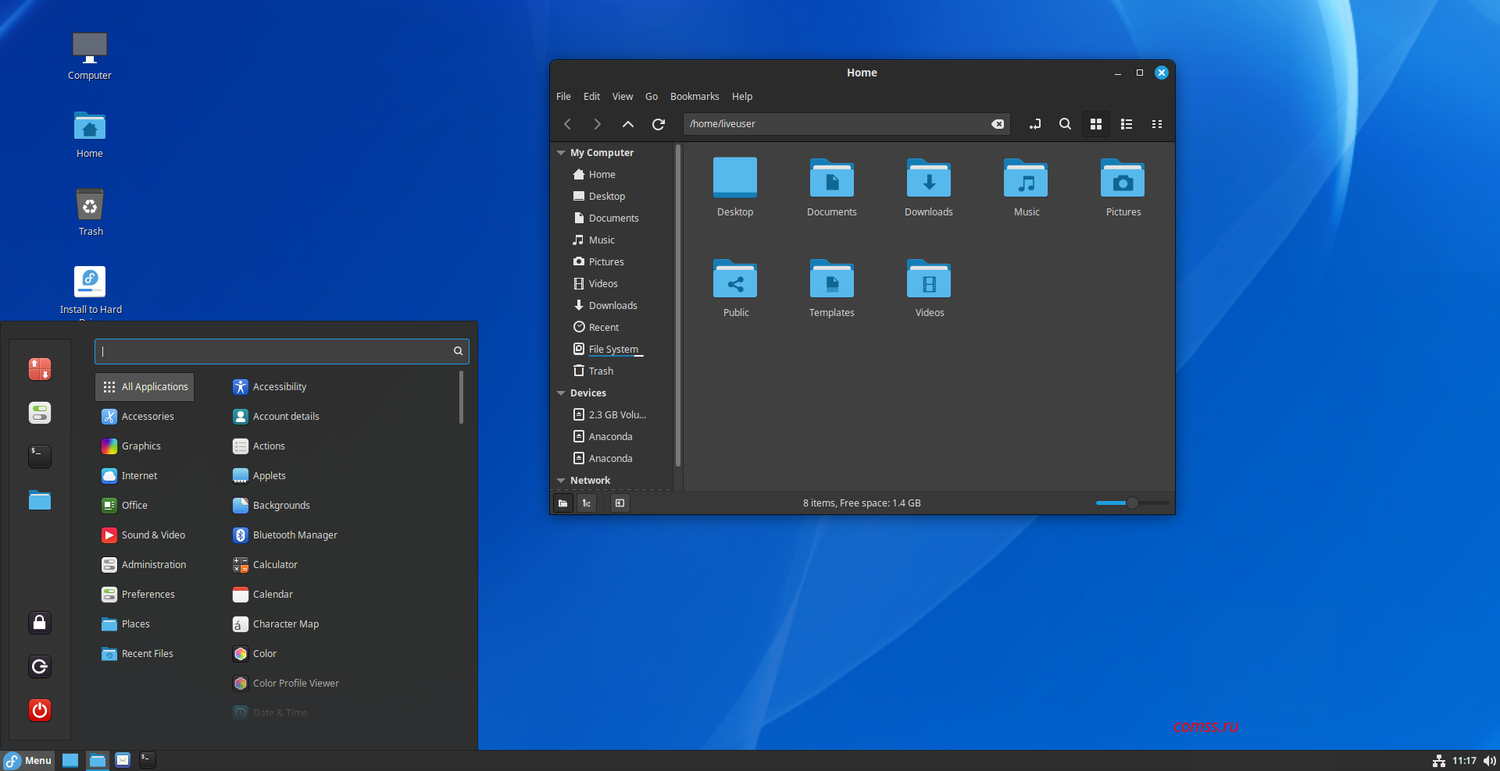Open Terminal from the menu favorites
The height and width of the screenshot is (771, 1500).
click(39, 456)
